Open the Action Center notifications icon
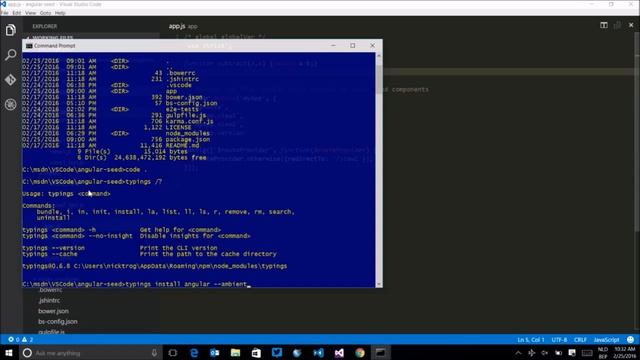 pos(572,353)
